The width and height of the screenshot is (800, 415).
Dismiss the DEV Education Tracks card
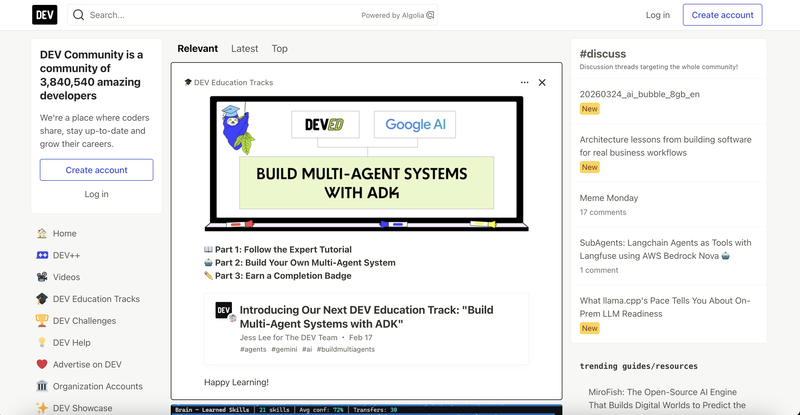point(542,83)
